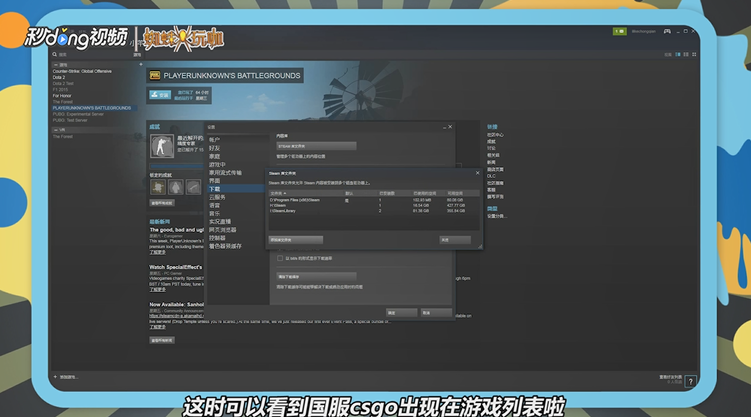751x417 pixels.
Task: Collapse the games category in library
Action: coord(56,65)
